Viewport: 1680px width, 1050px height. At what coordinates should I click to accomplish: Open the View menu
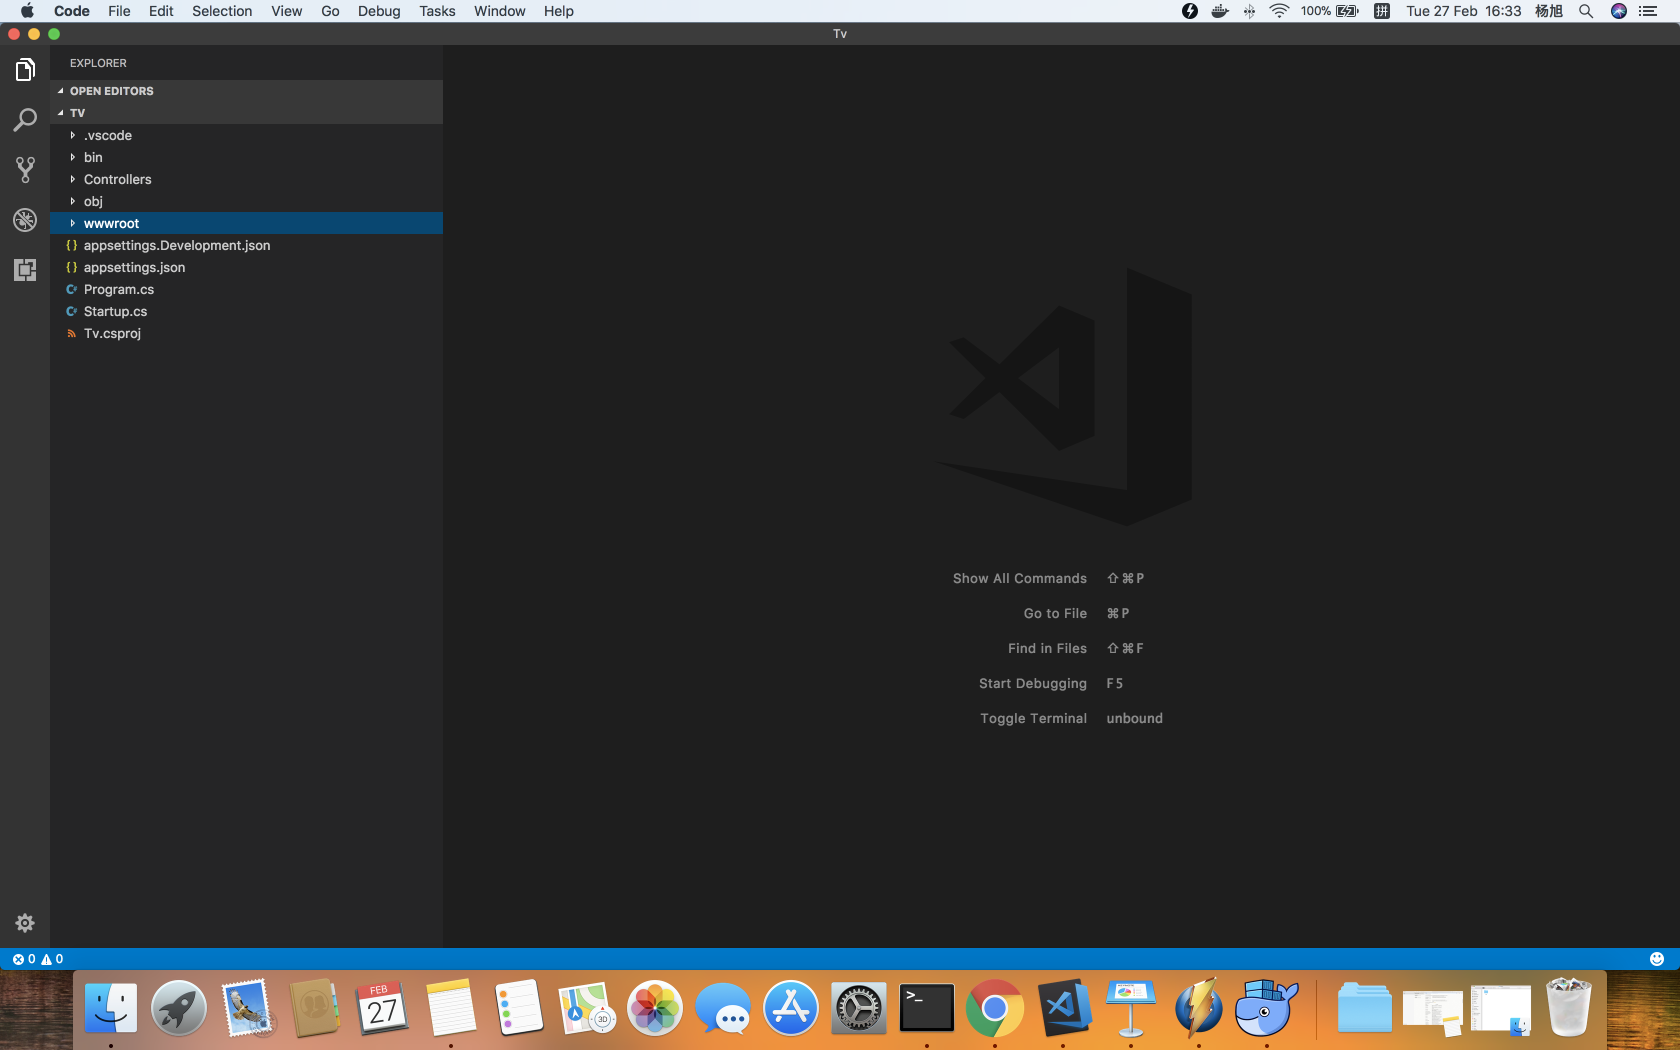coord(287,11)
